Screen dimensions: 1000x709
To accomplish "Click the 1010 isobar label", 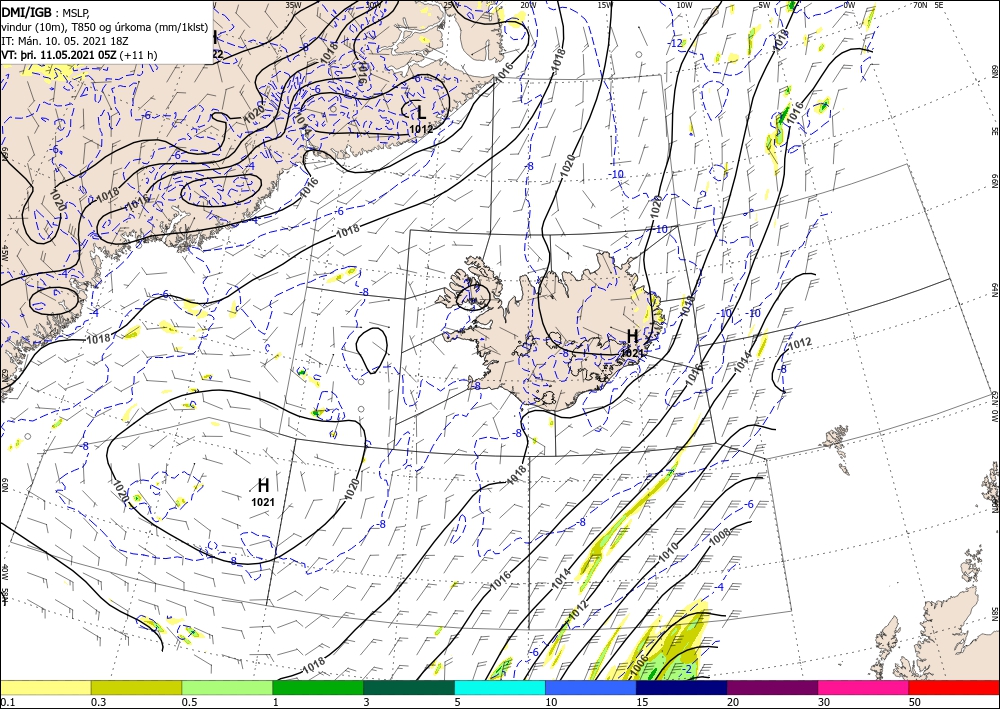I will (668, 552).
